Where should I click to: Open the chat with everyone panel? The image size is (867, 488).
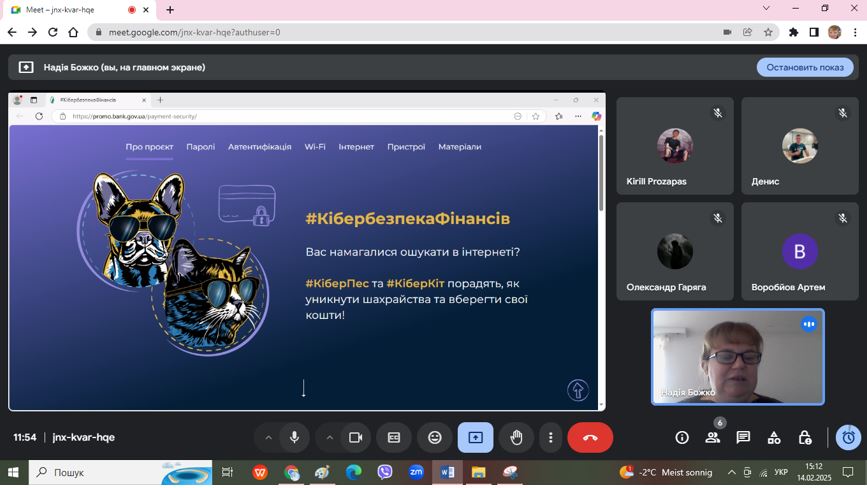coord(743,438)
